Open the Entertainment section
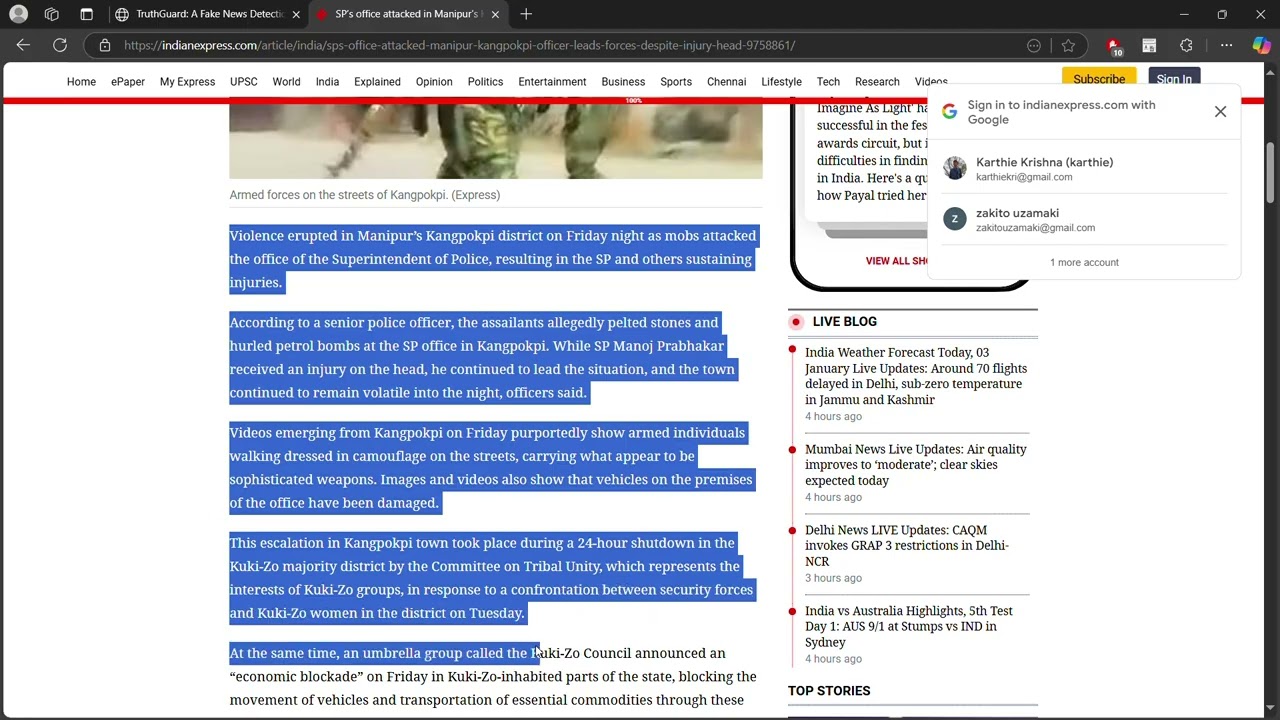Image resolution: width=1280 pixels, height=720 pixels. 552,82
